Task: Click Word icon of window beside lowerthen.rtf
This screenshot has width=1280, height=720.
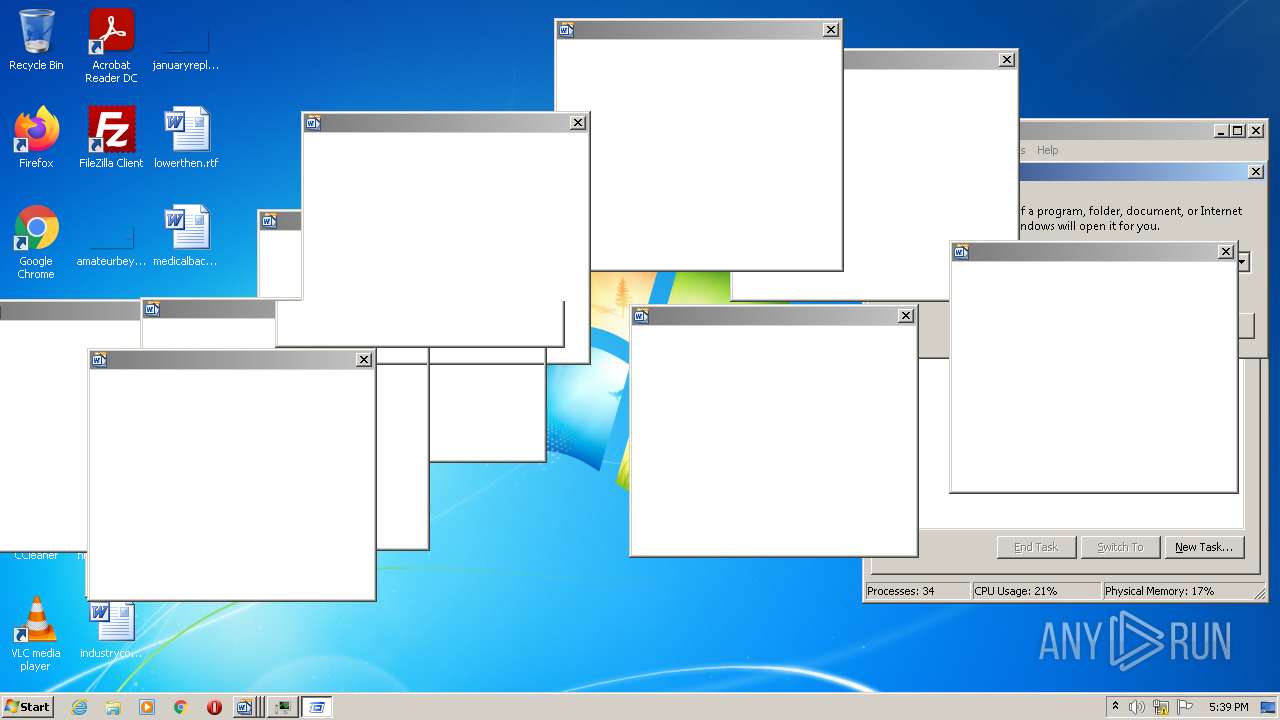Action: coord(313,123)
